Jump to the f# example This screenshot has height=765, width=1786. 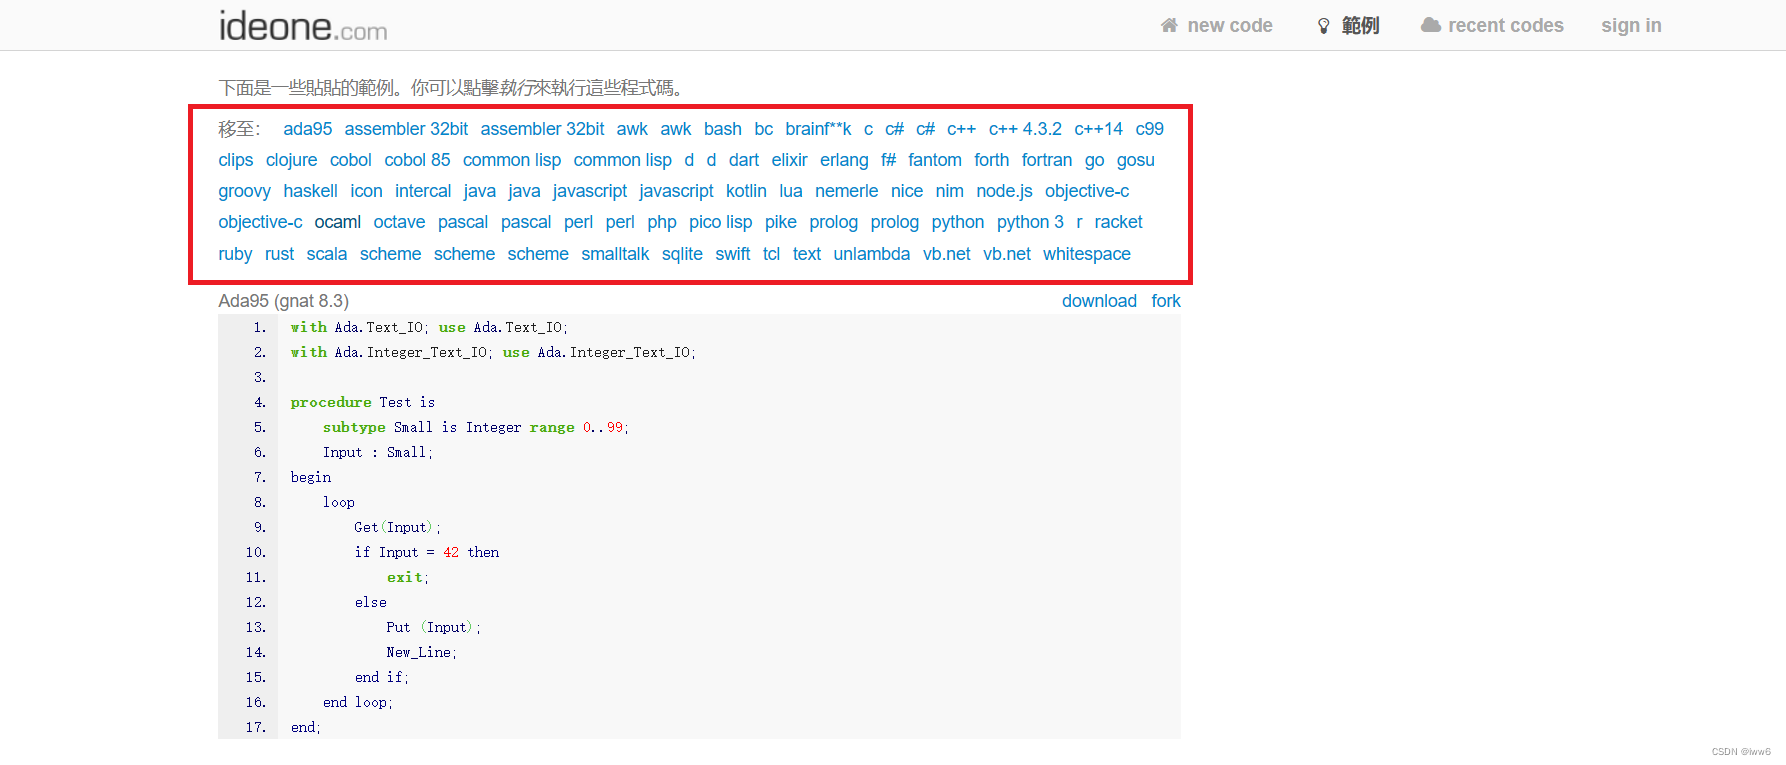pos(888,160)
